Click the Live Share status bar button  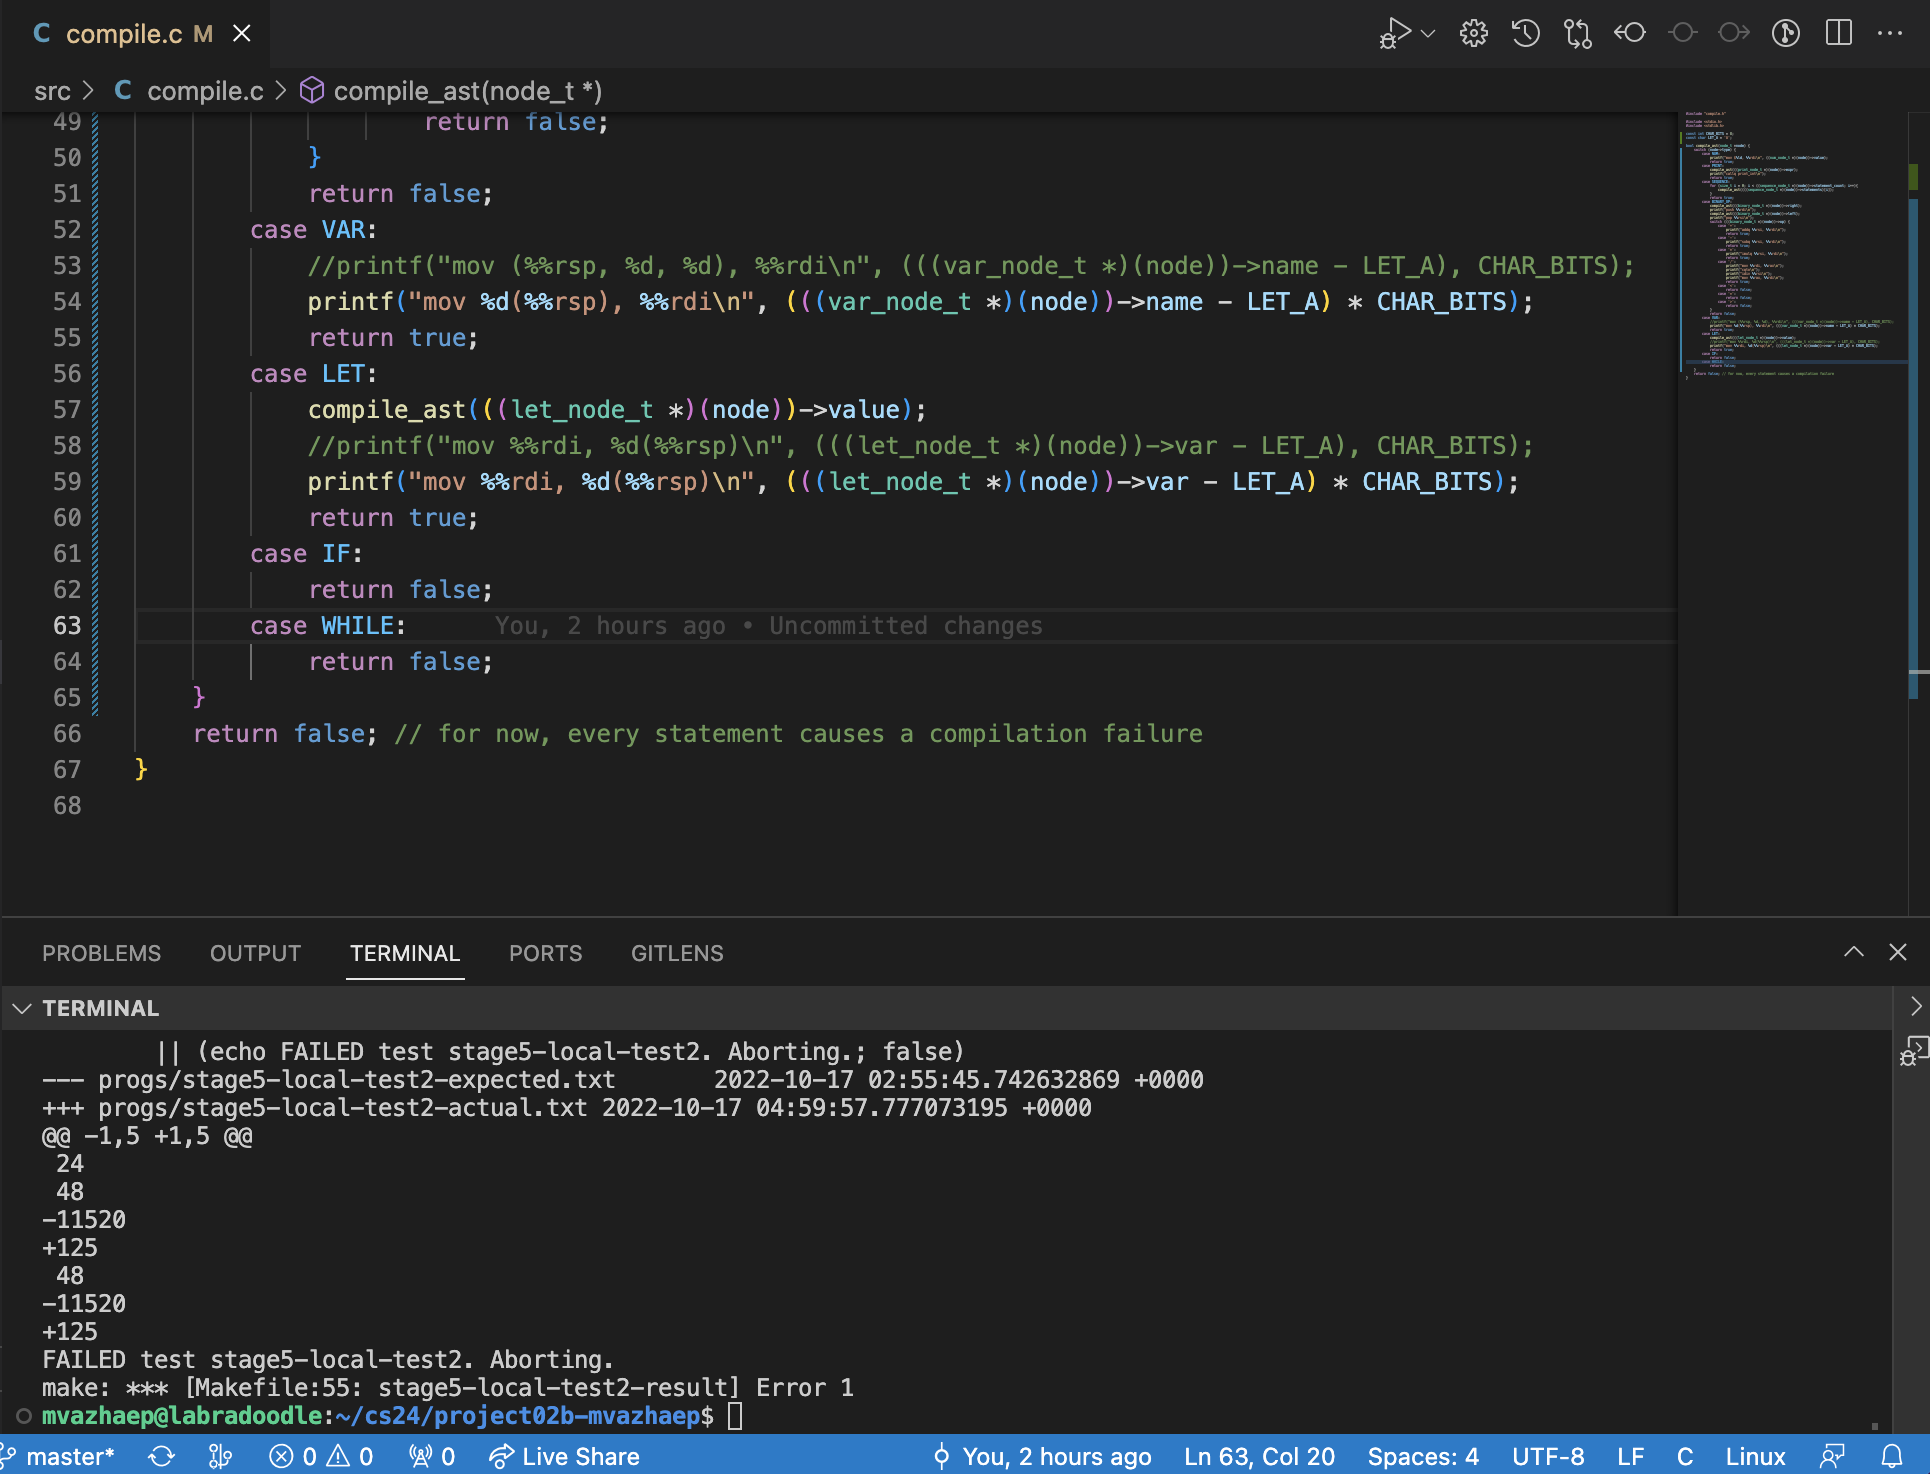tap(565, 1456)
